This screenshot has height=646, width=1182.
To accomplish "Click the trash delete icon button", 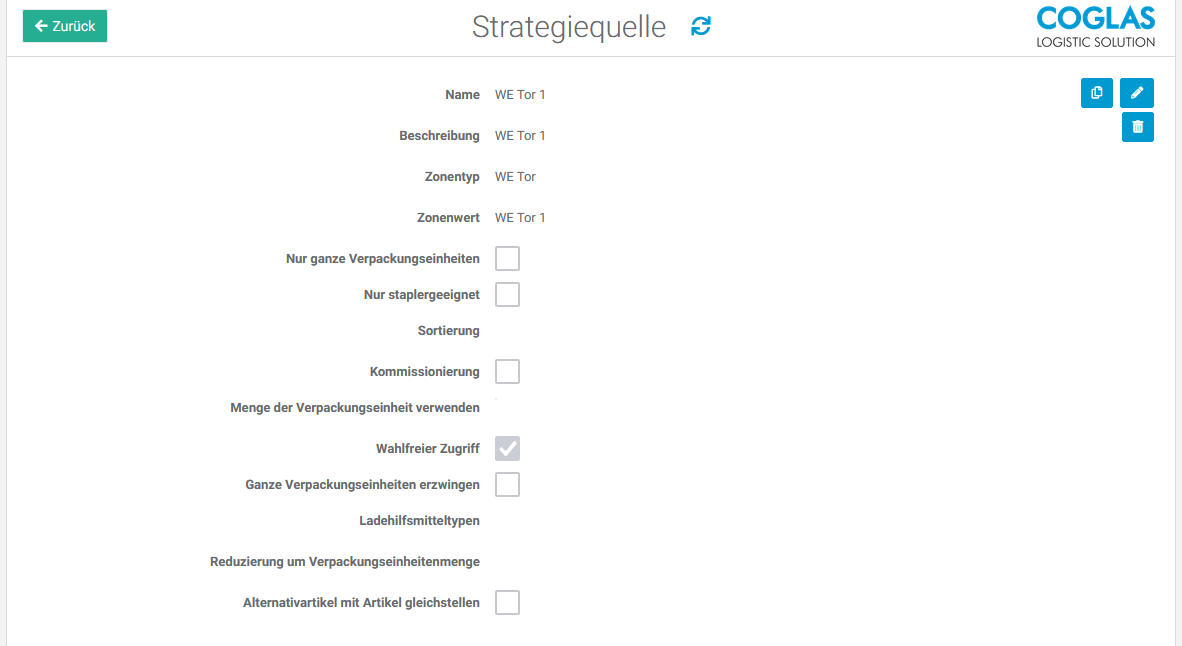I will click(x=1137, y=127).
